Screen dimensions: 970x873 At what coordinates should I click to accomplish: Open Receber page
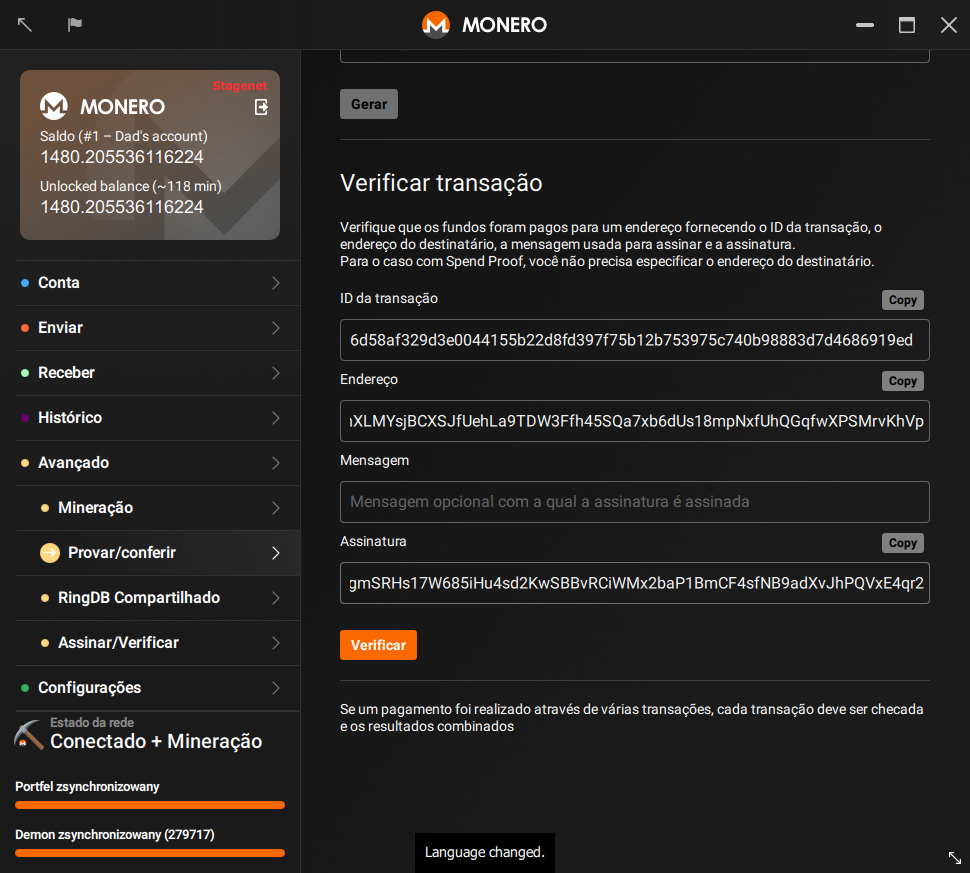coord(158,373)
